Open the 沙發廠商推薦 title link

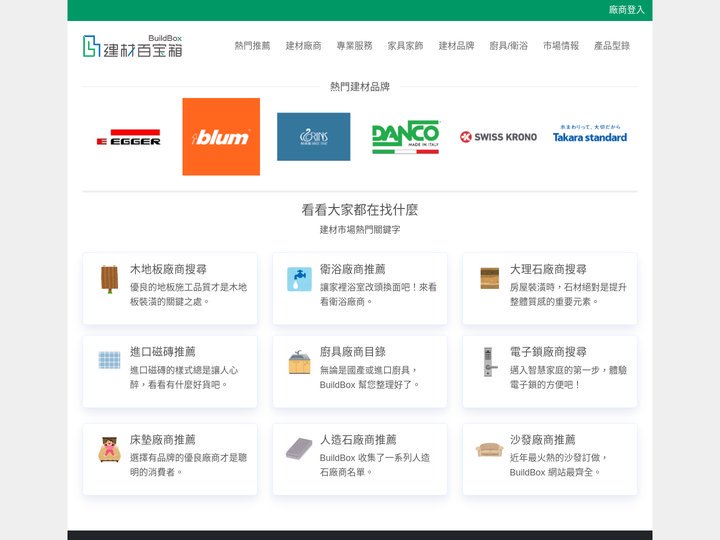(x=543, y=439)
